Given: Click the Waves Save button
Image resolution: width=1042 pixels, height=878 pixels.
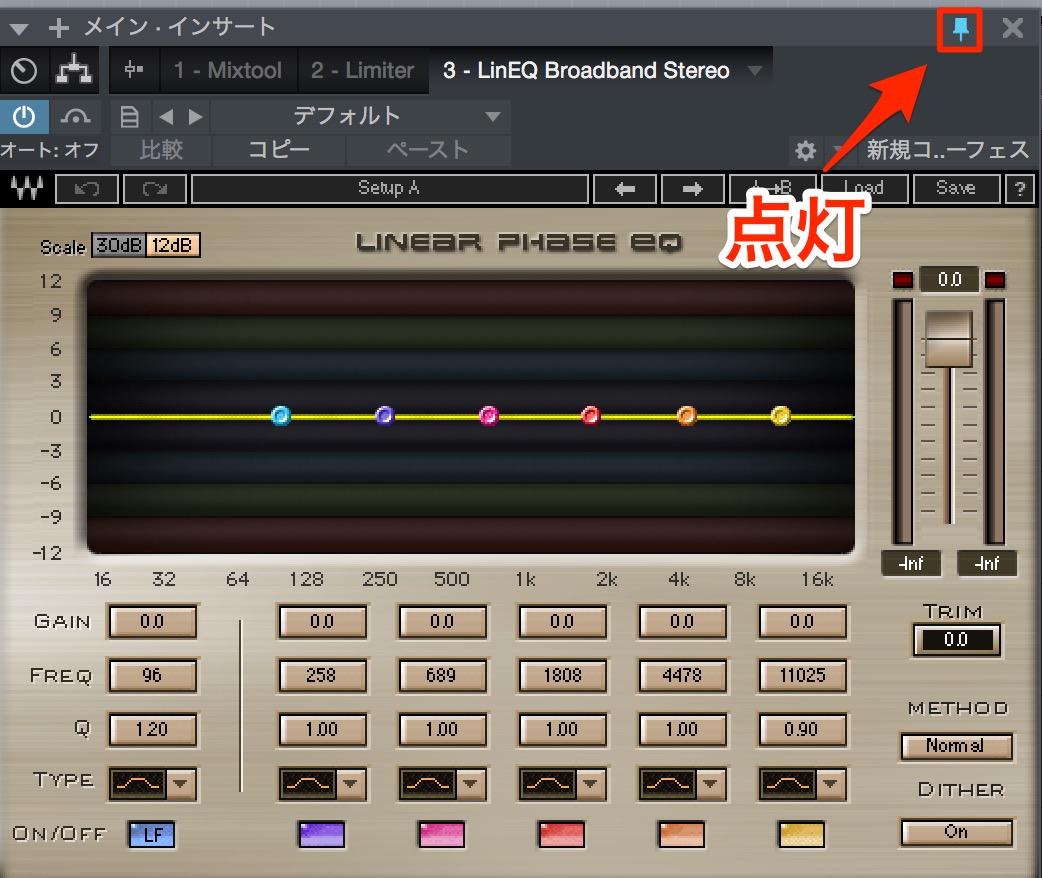Looking at the screenshot, I should tap(956, 189).
